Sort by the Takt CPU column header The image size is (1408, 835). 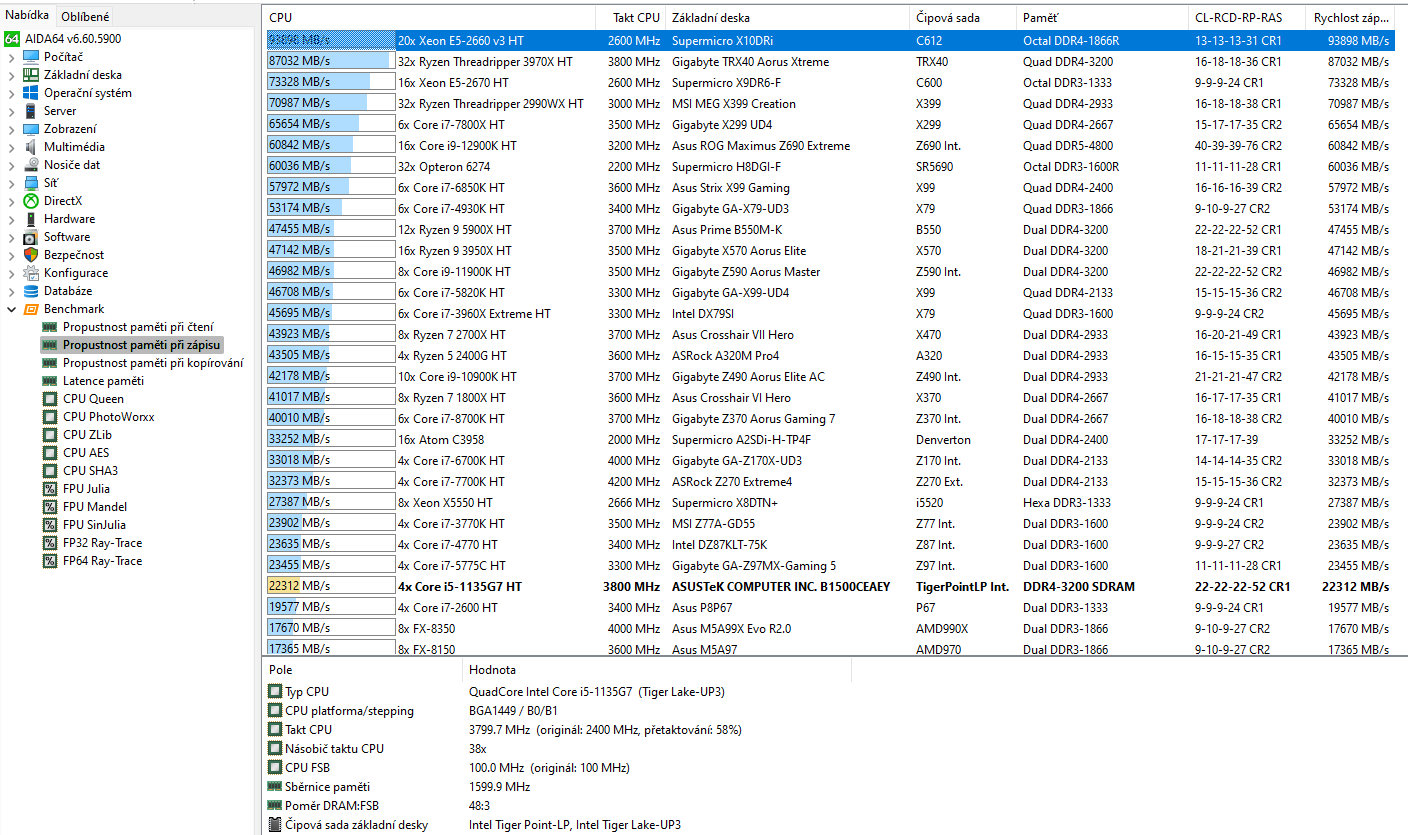(x=632, y=18)
